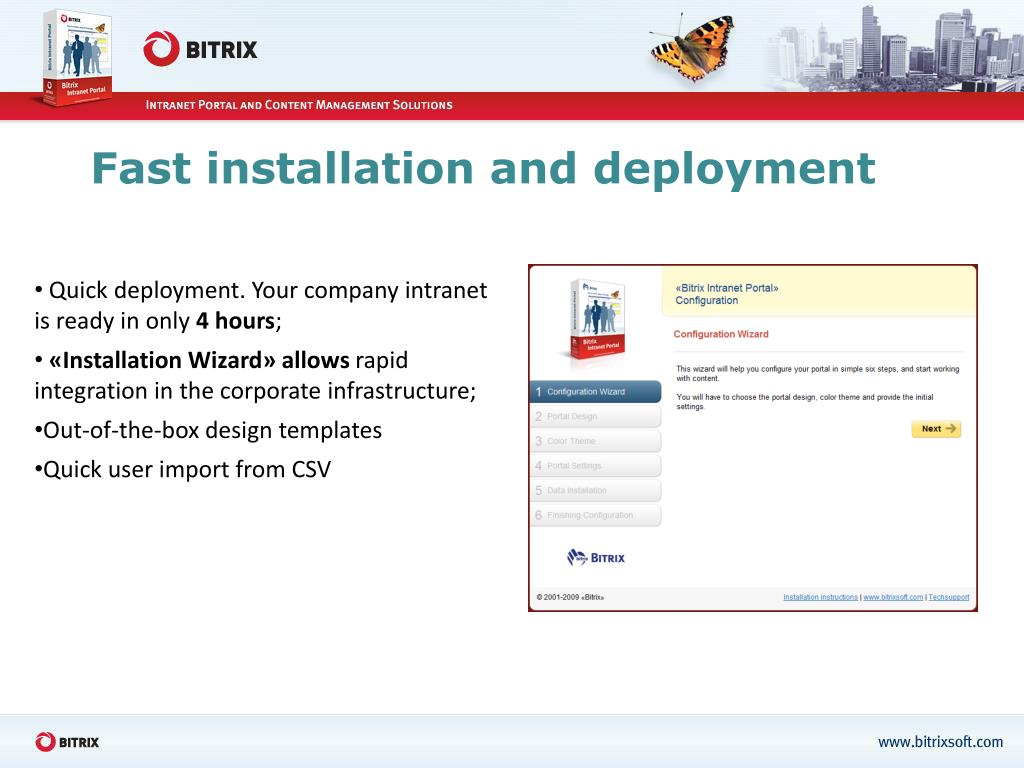Viewport: 1024px width, 768px height.
Task: Select step 6 Finishing Configuration
Action: tap(596, 515)
